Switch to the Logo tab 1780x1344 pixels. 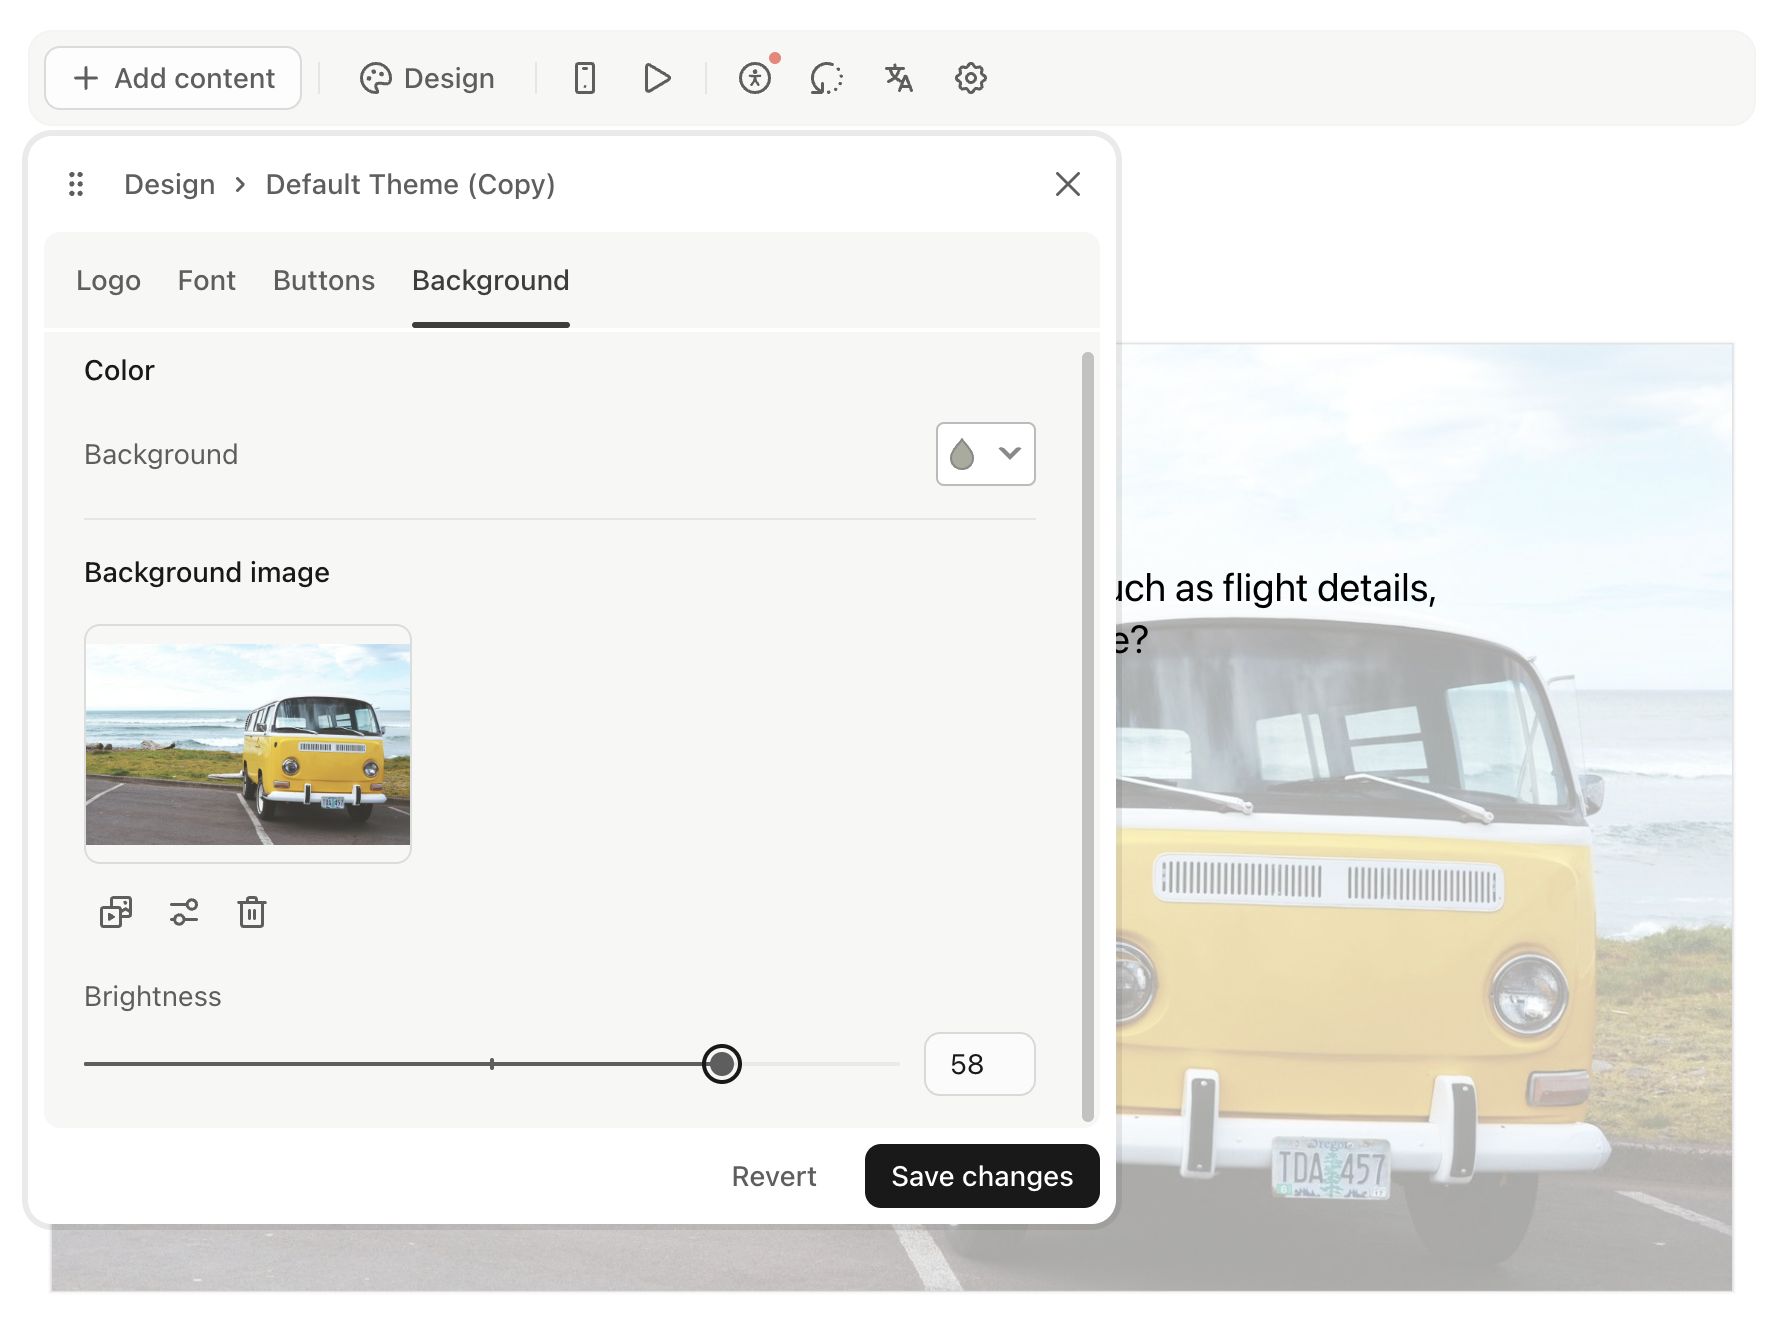pyautogui.click(x=108, y=281)
